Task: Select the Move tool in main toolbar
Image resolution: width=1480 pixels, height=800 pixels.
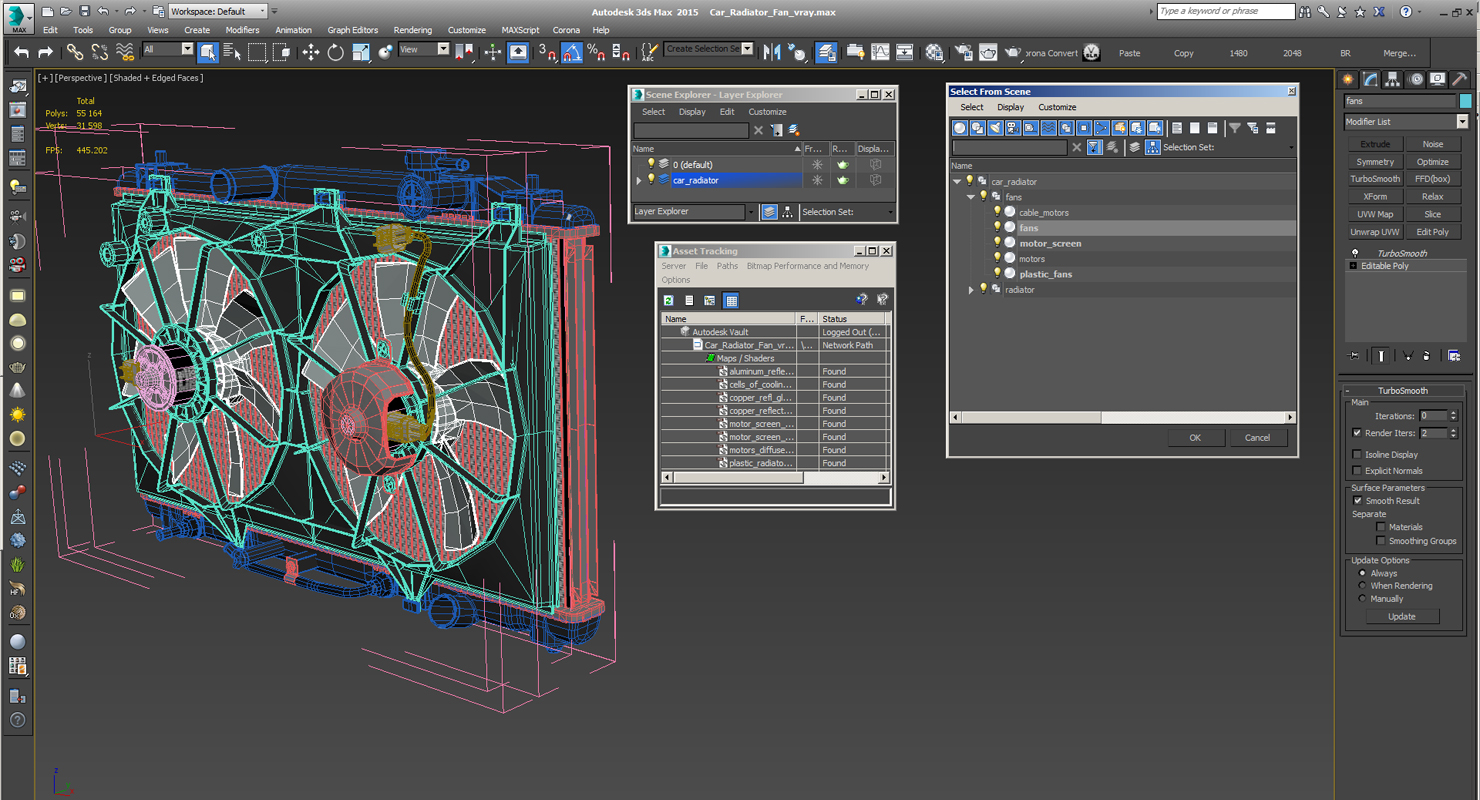Action: (x=310, y=52)
